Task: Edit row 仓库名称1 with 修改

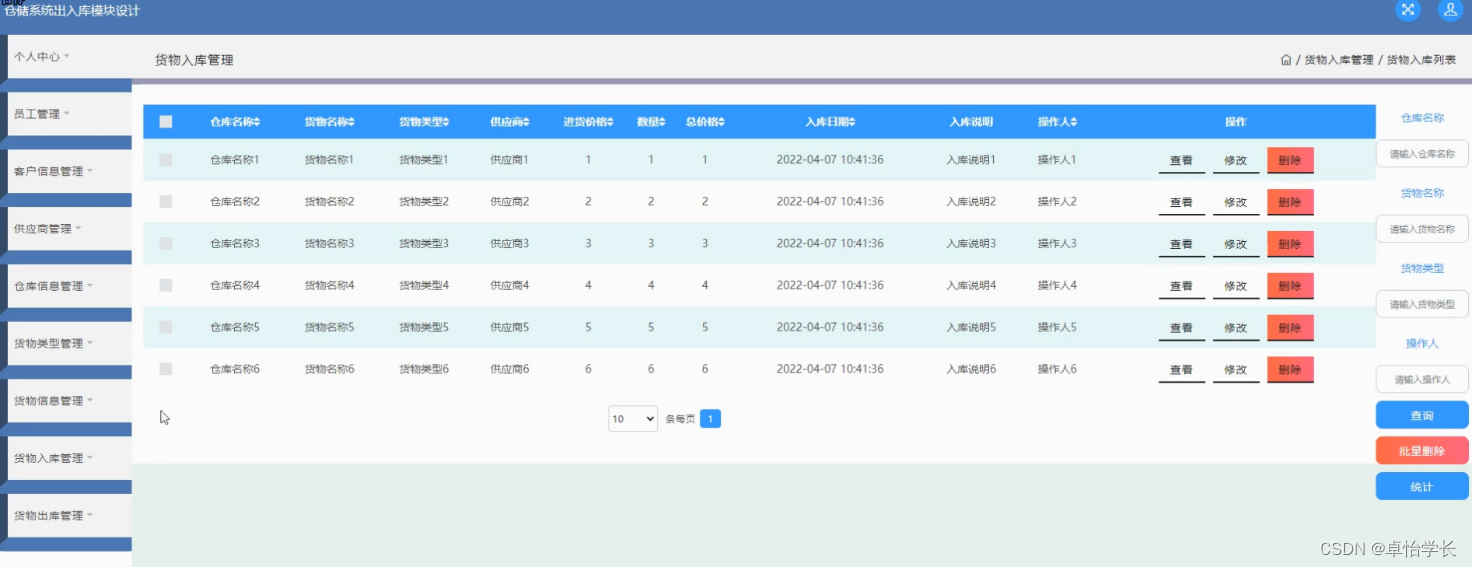Action: pos(1236,160)
